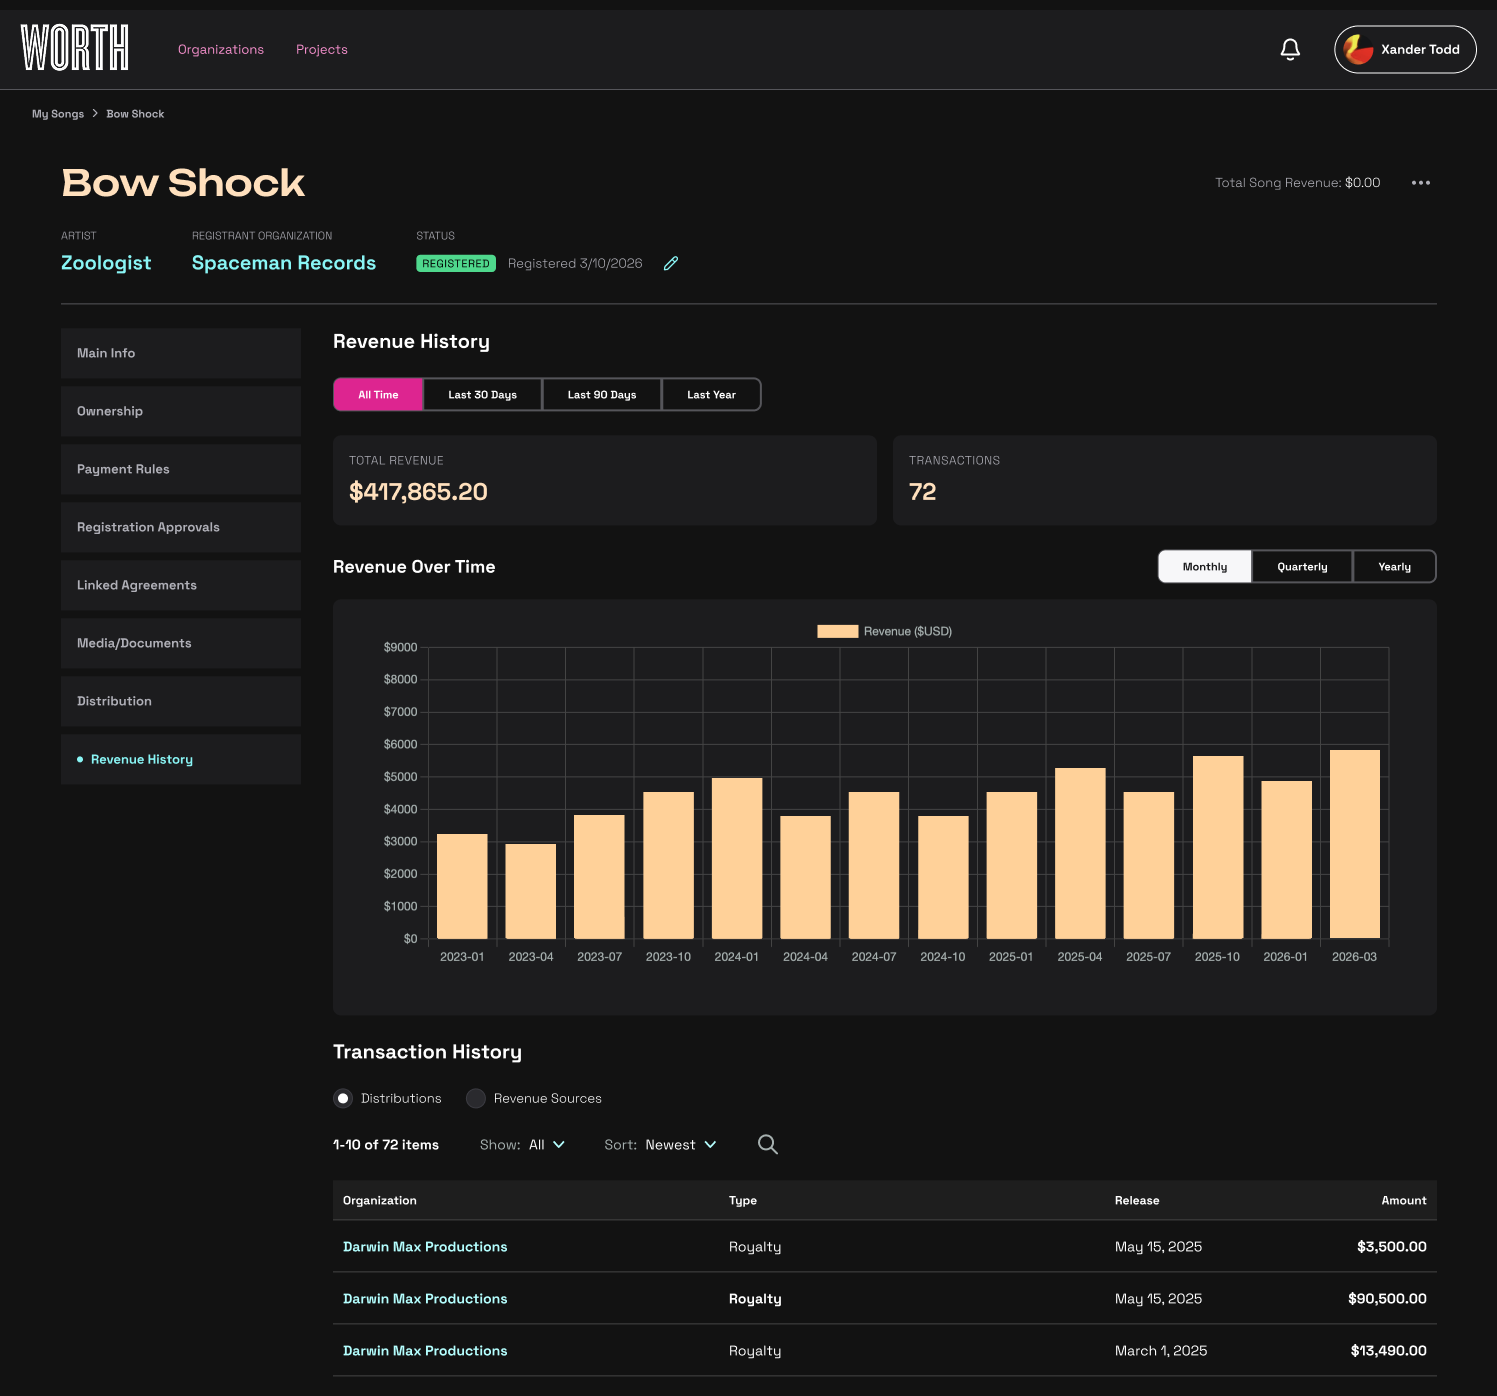This screenshot has width=1497, height=1396.
Task: Select the Last 30 Days filter
Action: coord(483,394)
